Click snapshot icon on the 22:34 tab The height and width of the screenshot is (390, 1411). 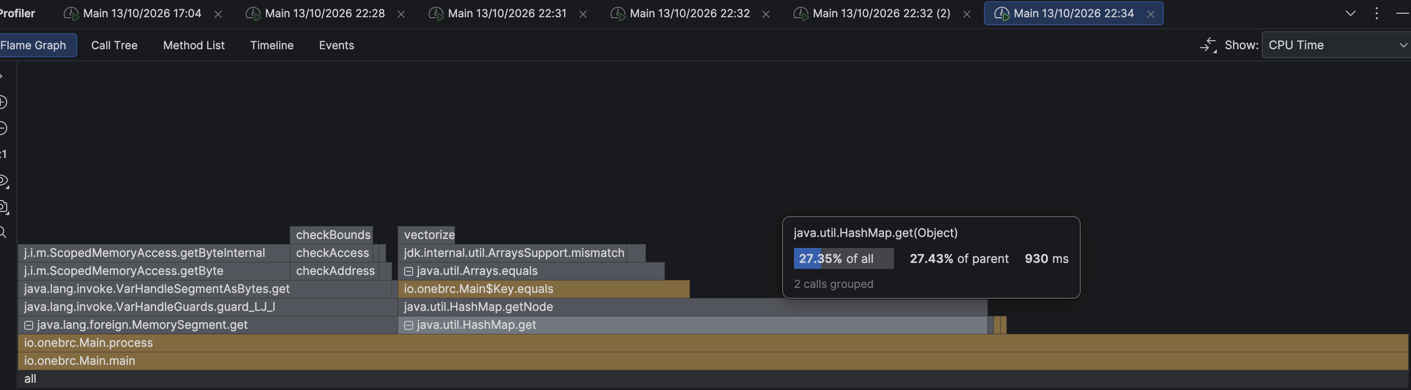[x=1001, y=13]
